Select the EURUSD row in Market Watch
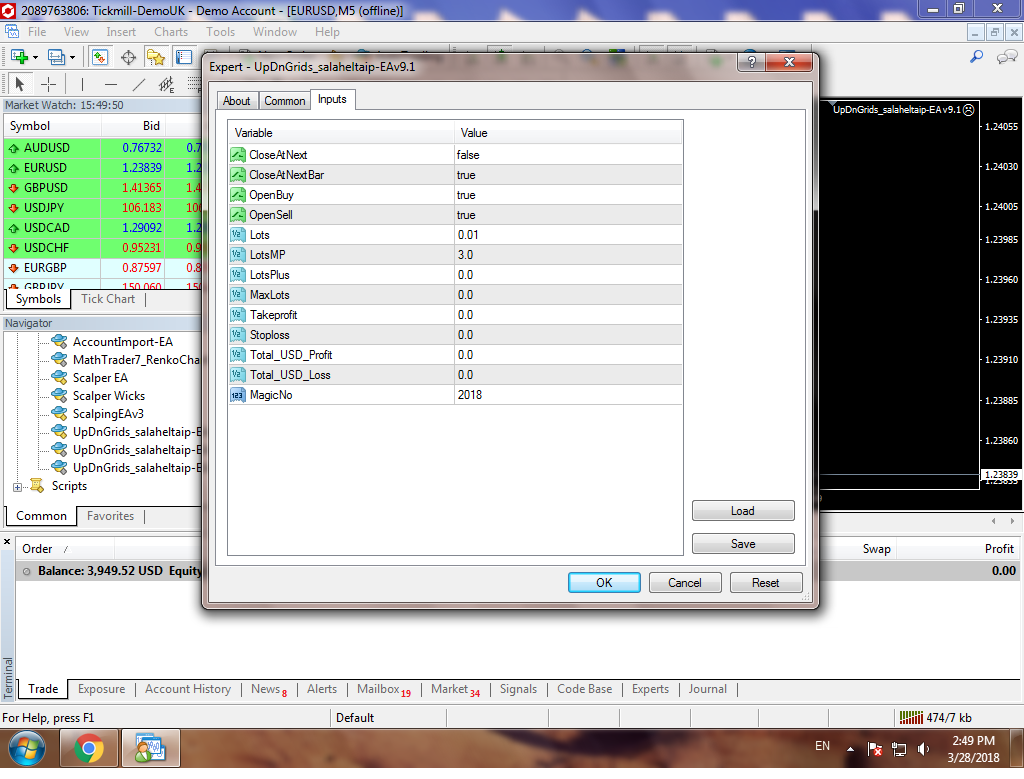Image resolution: width=1024 pixels, height=779 pixels. 103,168
